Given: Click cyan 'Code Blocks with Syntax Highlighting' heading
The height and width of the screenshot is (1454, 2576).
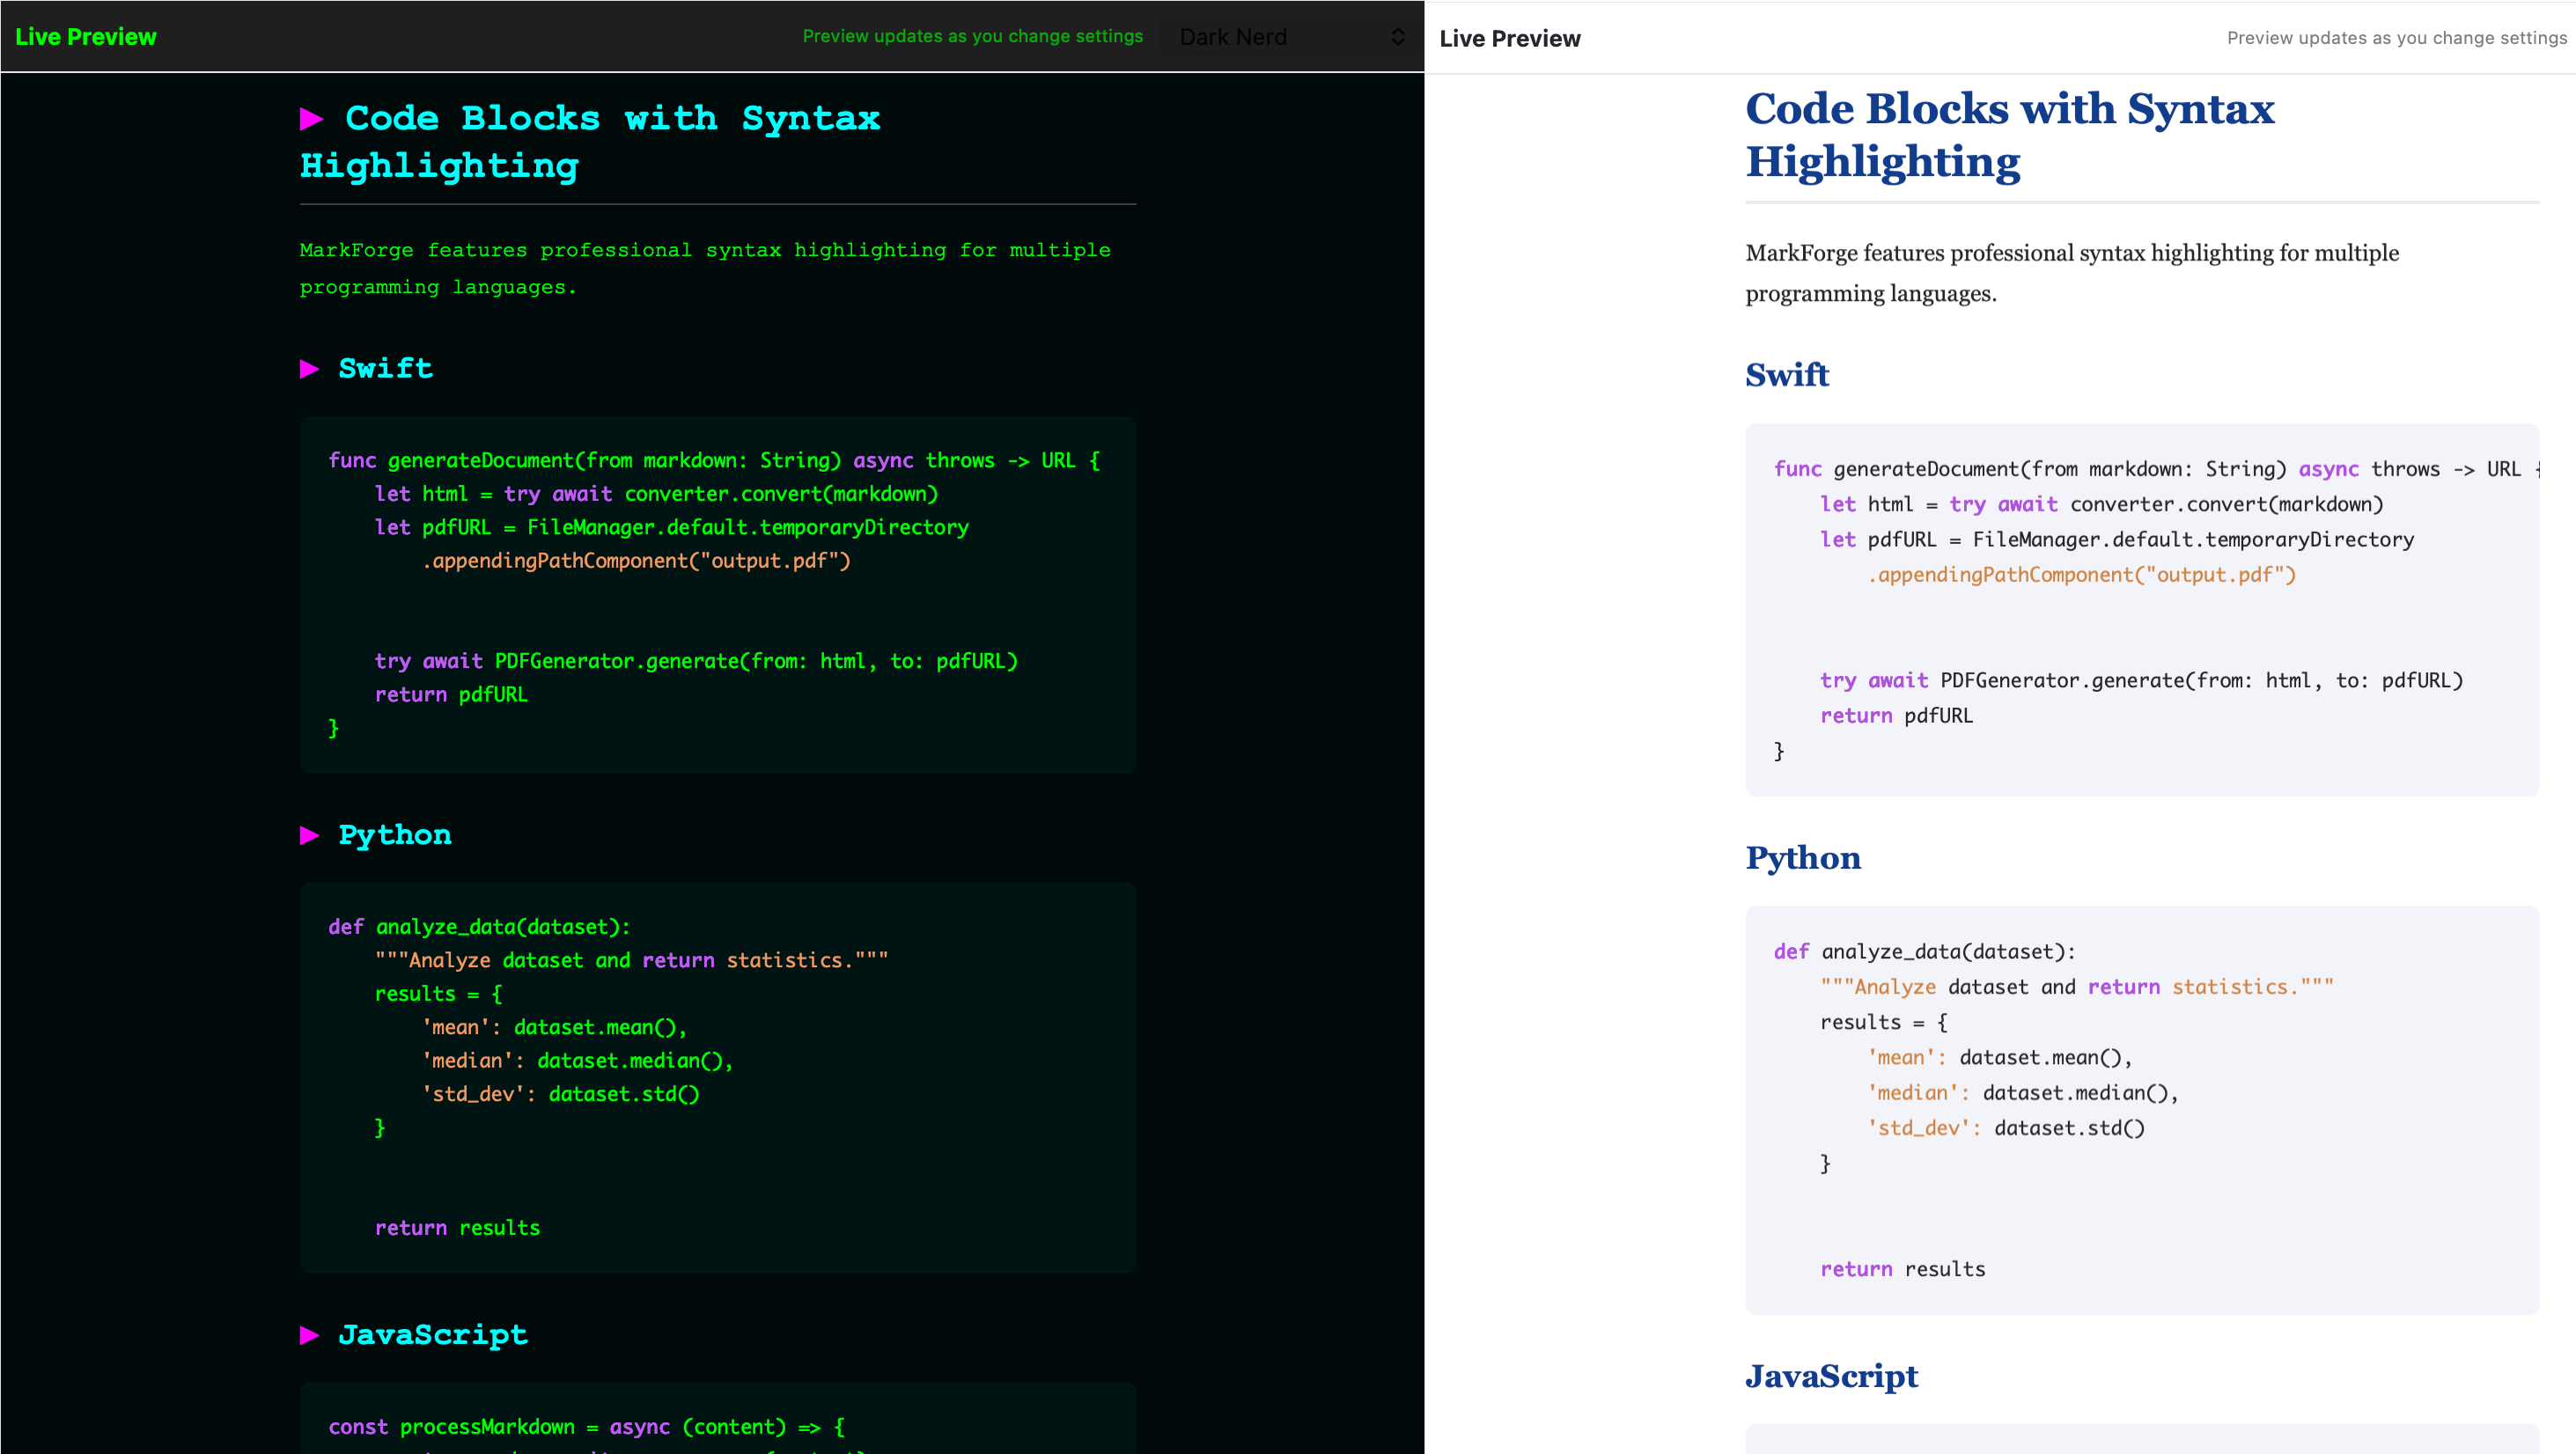Looking at the screenshot, I should [590, 141].
